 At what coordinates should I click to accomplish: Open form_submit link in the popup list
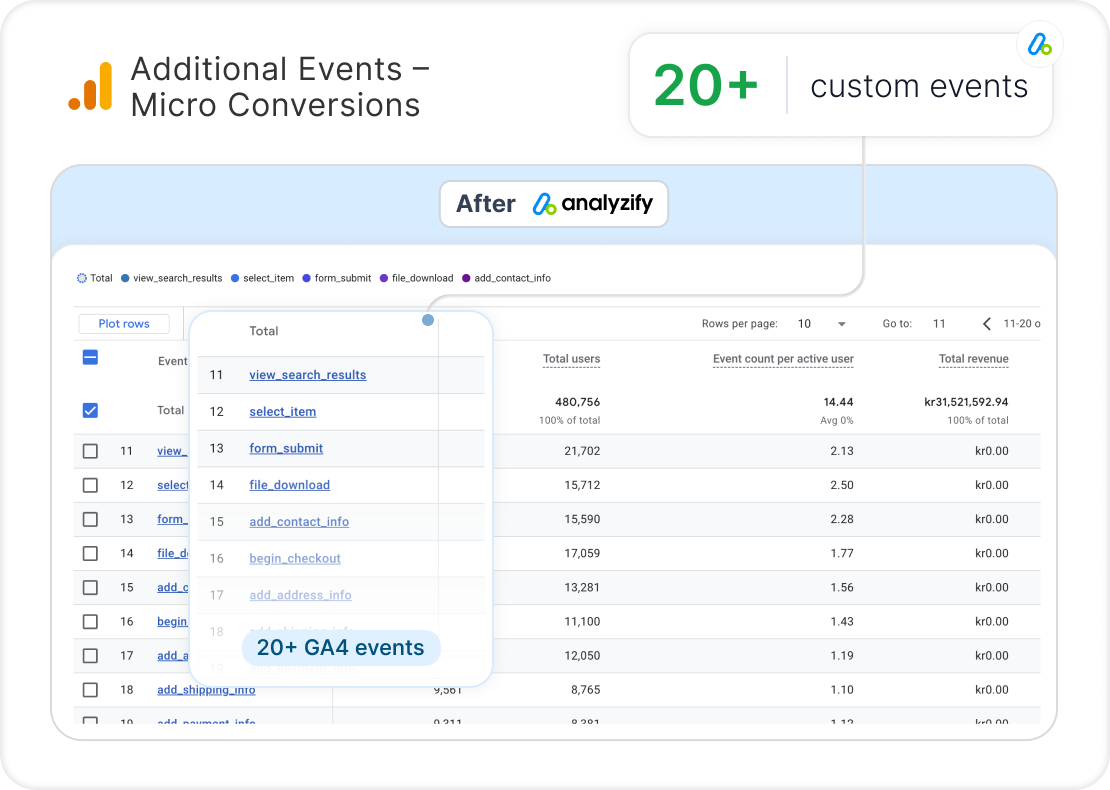(286, 448)
